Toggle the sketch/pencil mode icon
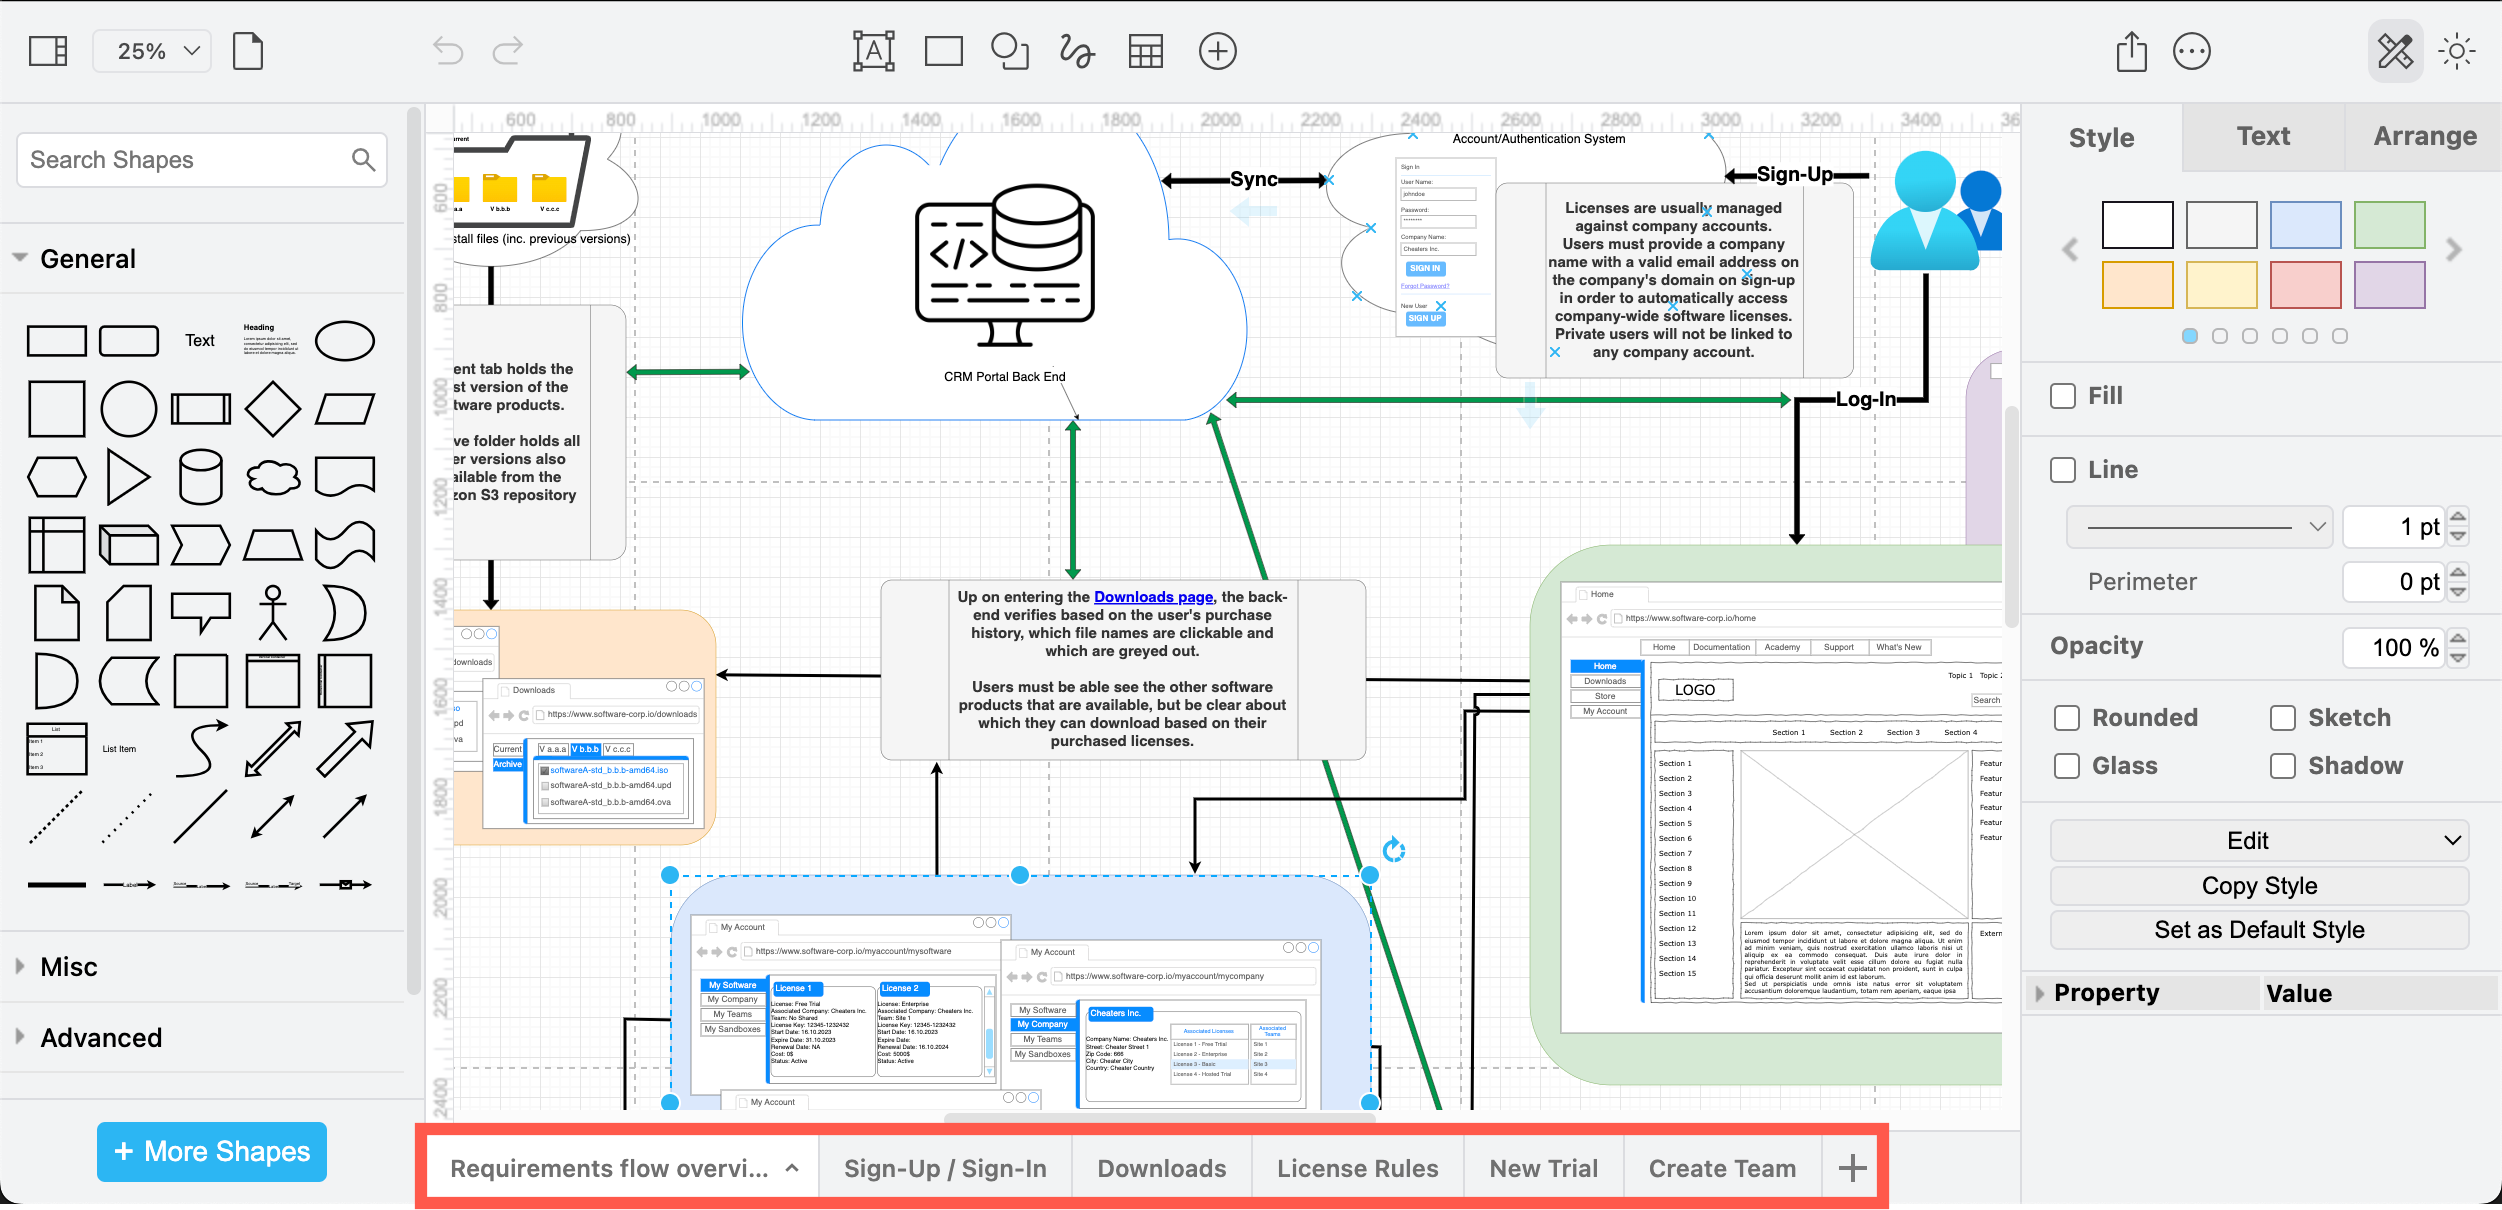The image size is (2502, 1210). pyautogui.click(x=2395, y=50)
